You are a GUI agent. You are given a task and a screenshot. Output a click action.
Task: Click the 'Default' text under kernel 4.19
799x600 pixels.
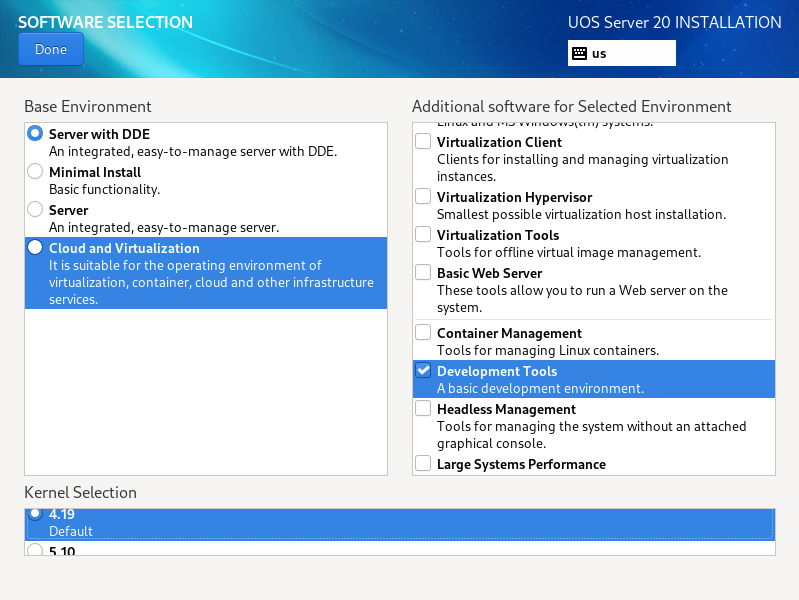(71, 531)
